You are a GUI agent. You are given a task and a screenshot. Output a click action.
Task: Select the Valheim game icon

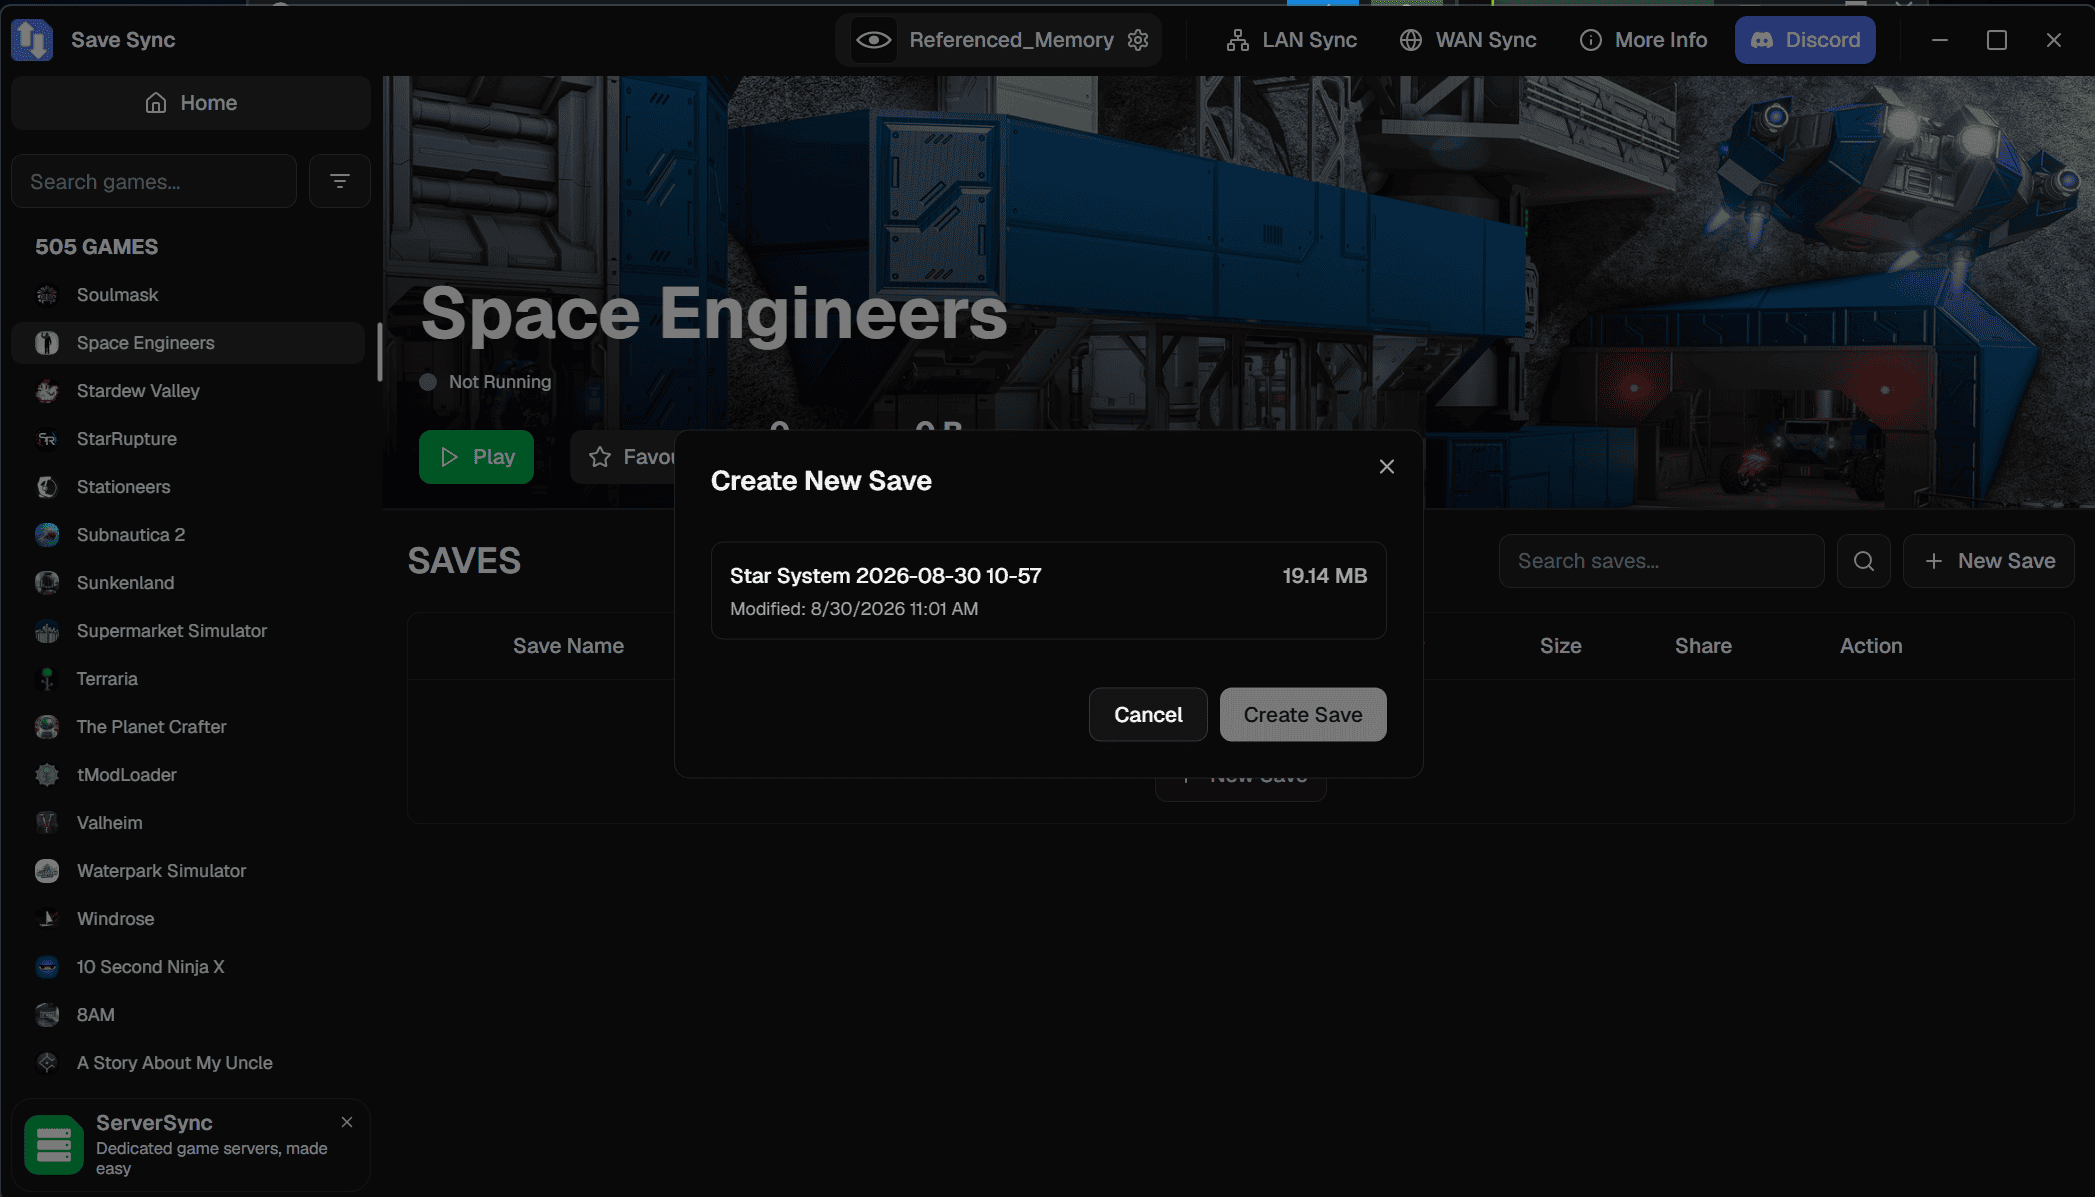[47, 823]
